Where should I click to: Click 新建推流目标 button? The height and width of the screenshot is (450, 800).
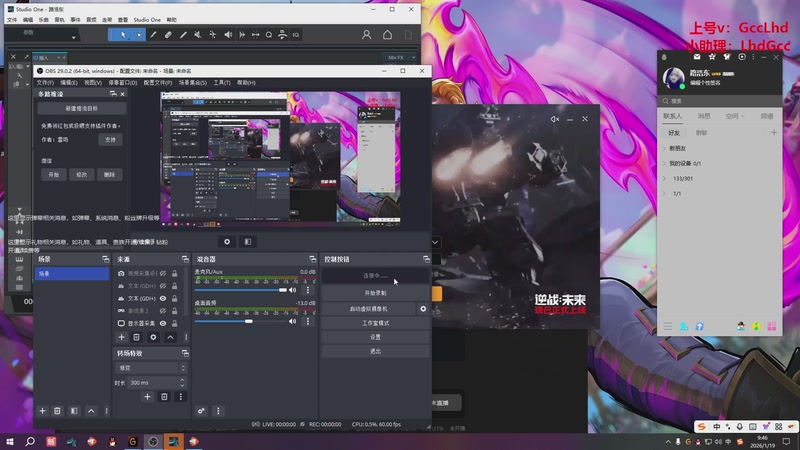[x=81, y=108]
